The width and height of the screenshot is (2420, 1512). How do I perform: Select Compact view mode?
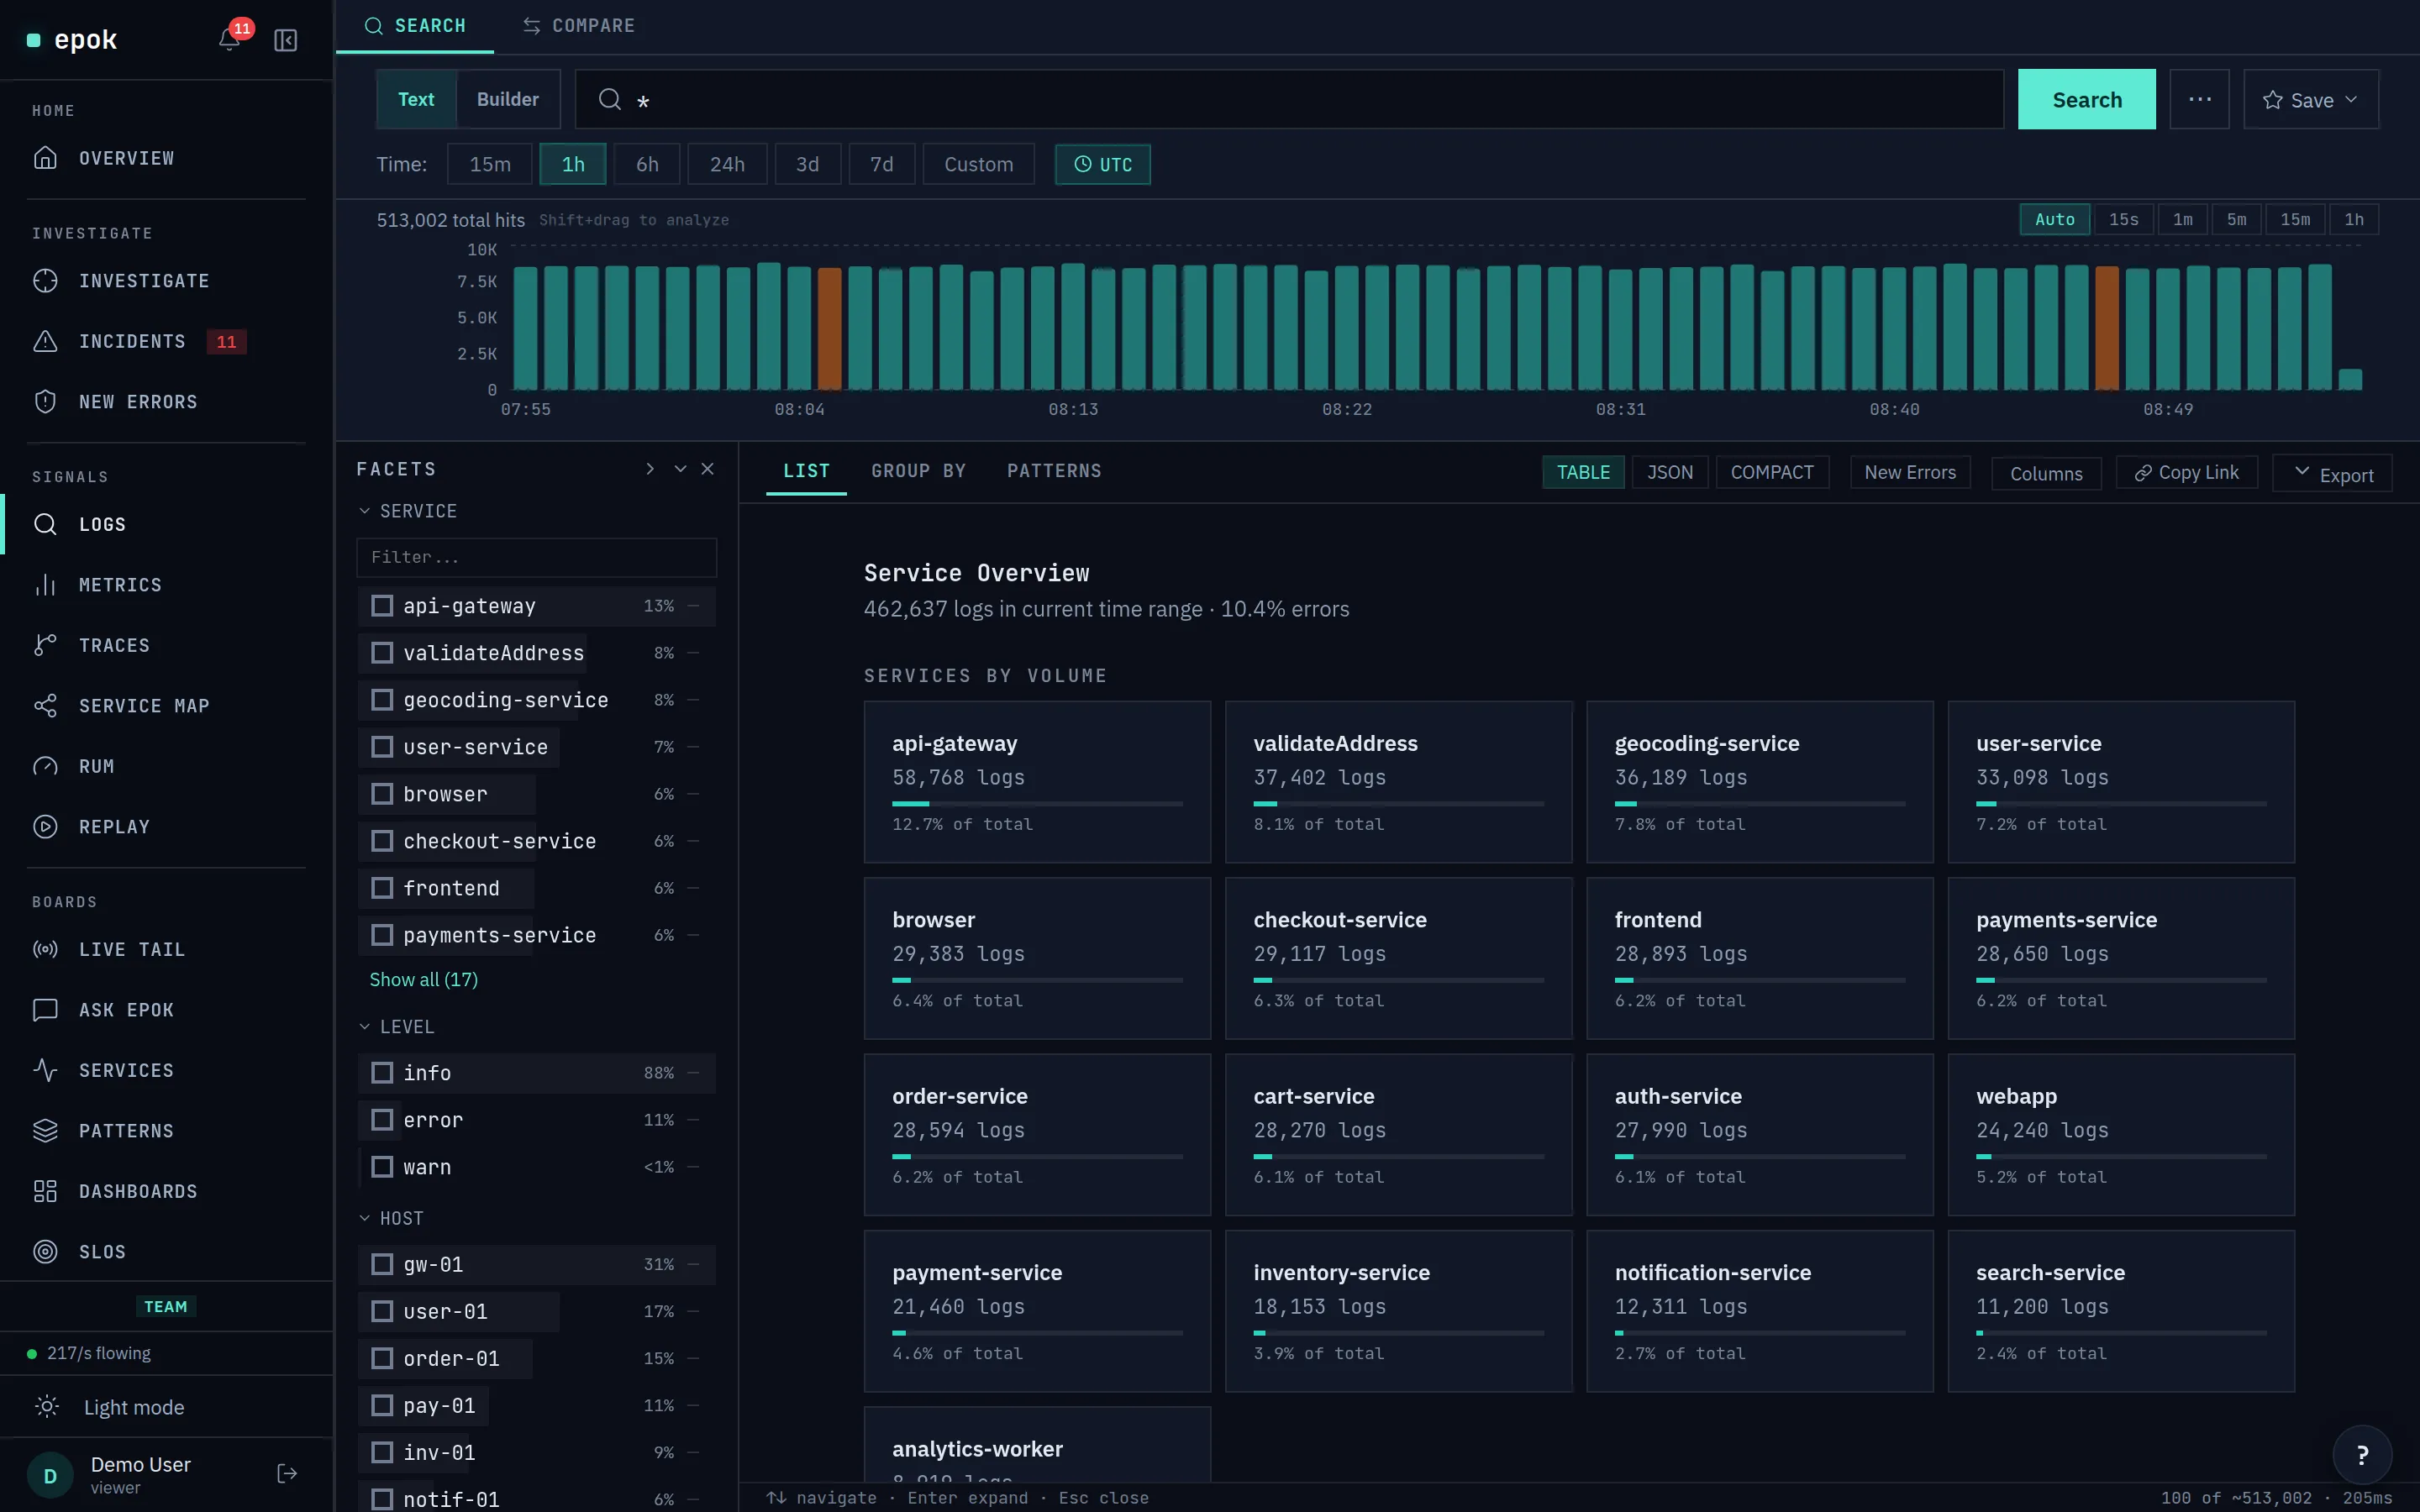(x=1772, y=472)
